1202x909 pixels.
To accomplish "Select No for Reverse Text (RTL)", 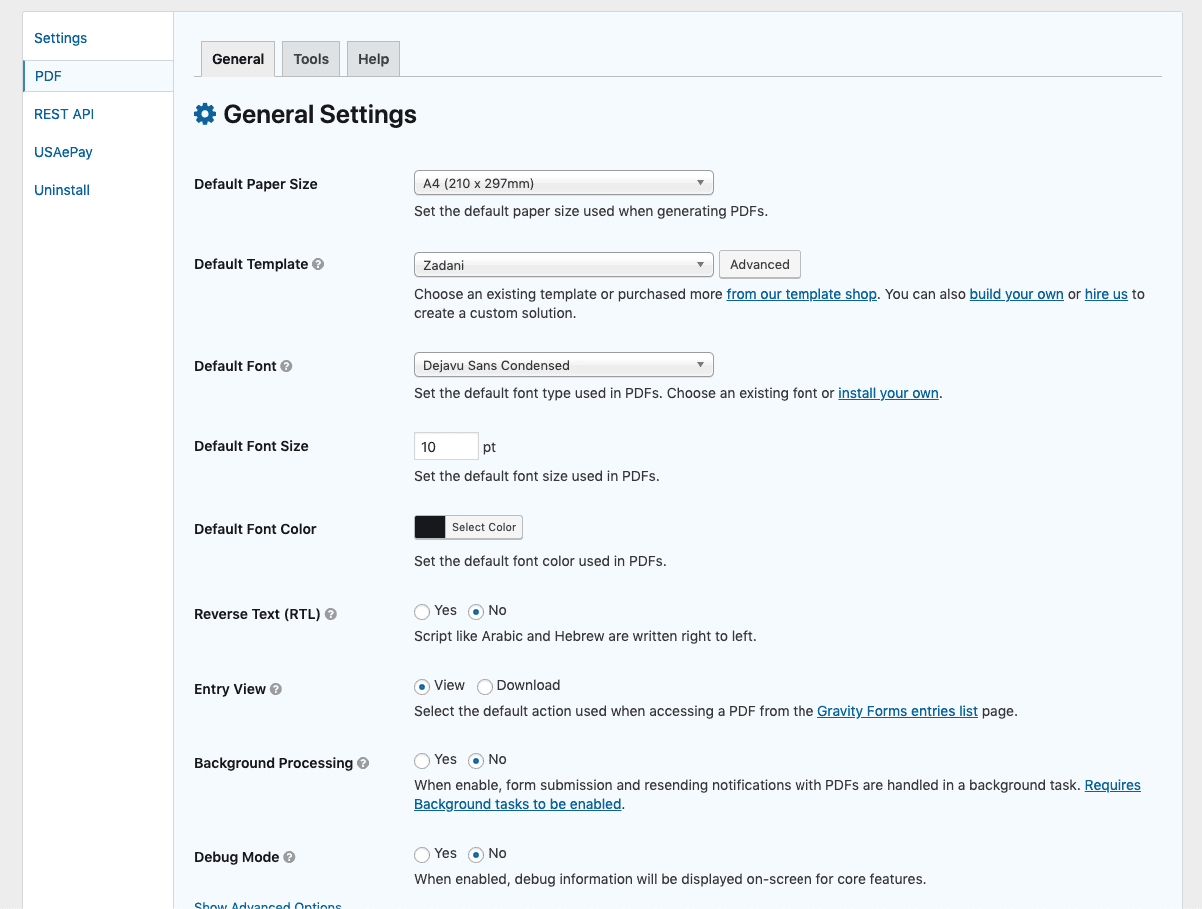I will click(x=476, y=611).
